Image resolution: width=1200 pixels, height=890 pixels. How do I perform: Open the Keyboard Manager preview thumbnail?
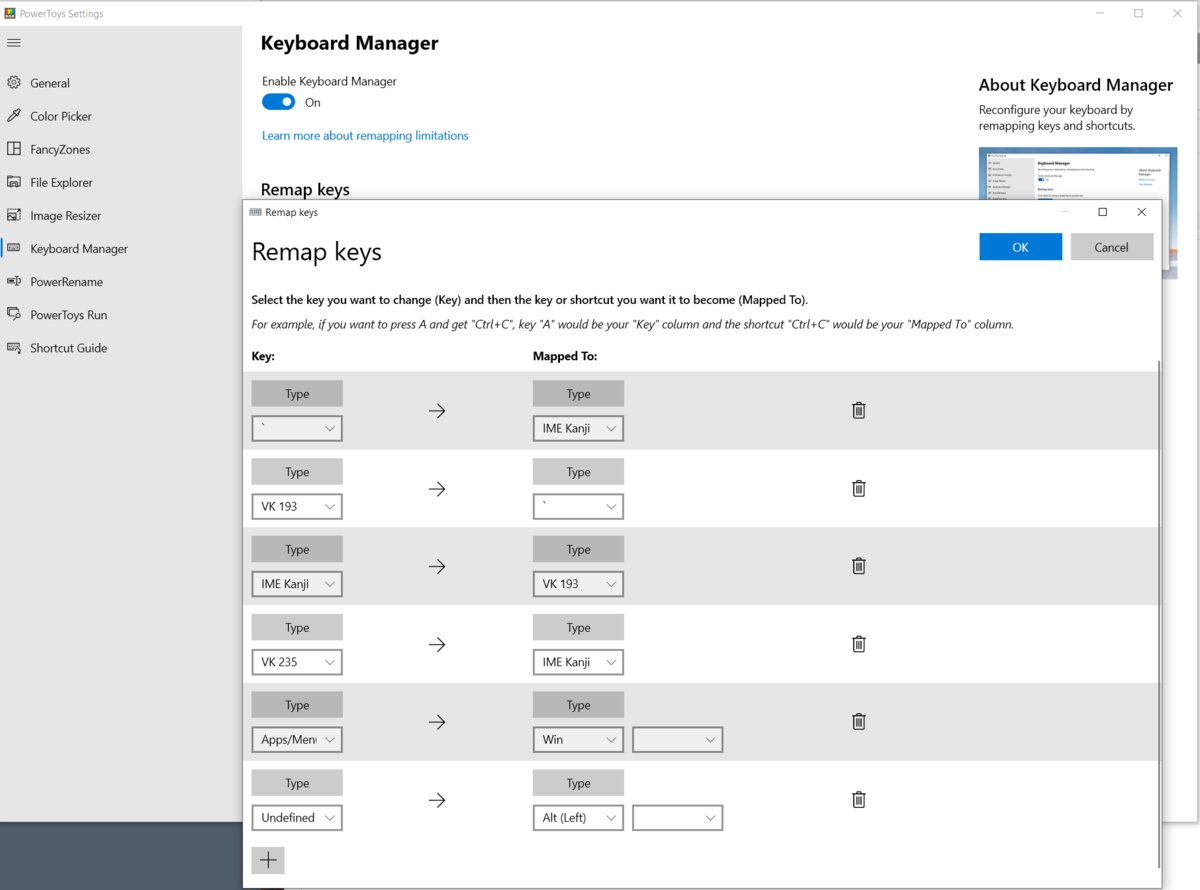point(1077,175)
